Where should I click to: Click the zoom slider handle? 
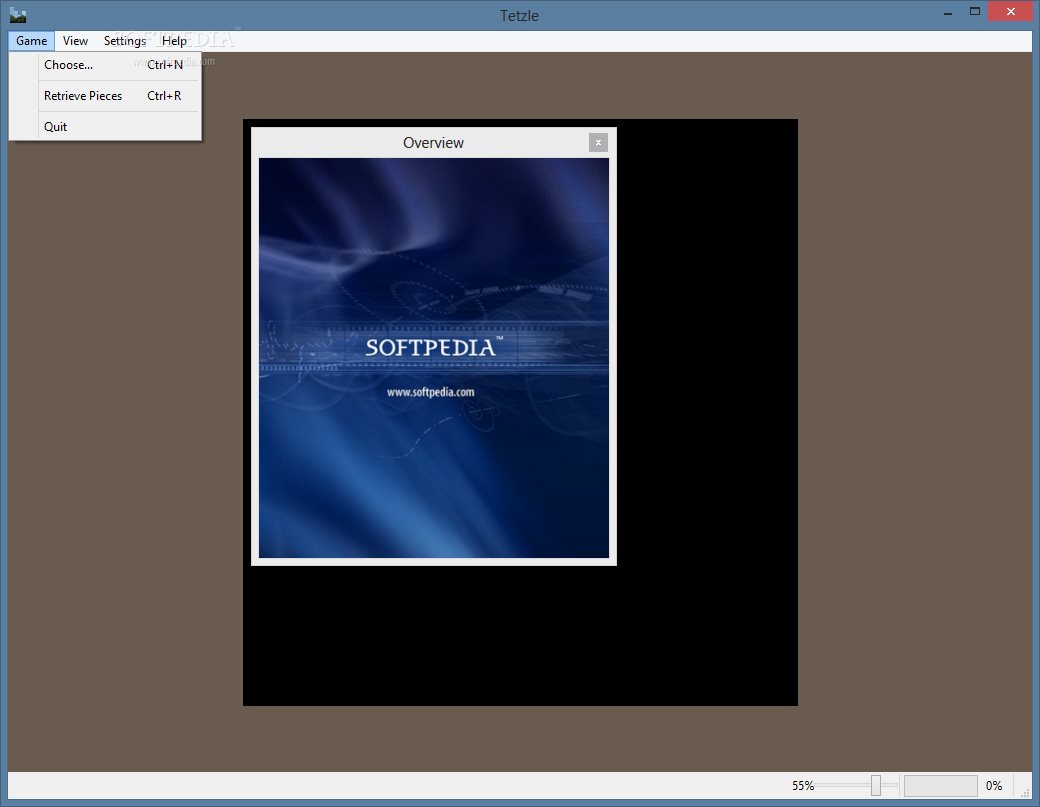coord(876,785)
